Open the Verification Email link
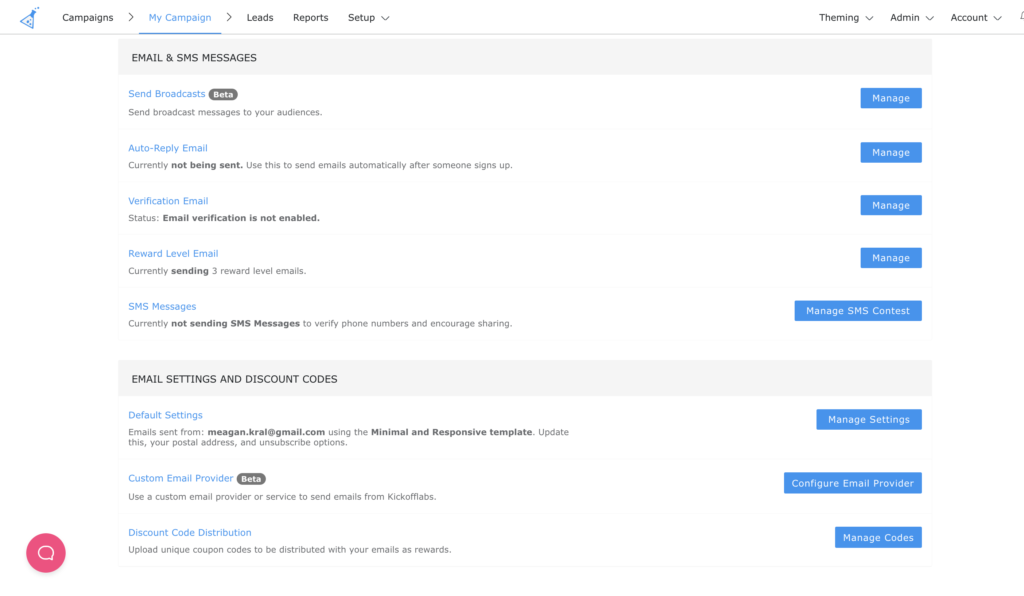Screen dimensions: 1024x596 (168, 201)
